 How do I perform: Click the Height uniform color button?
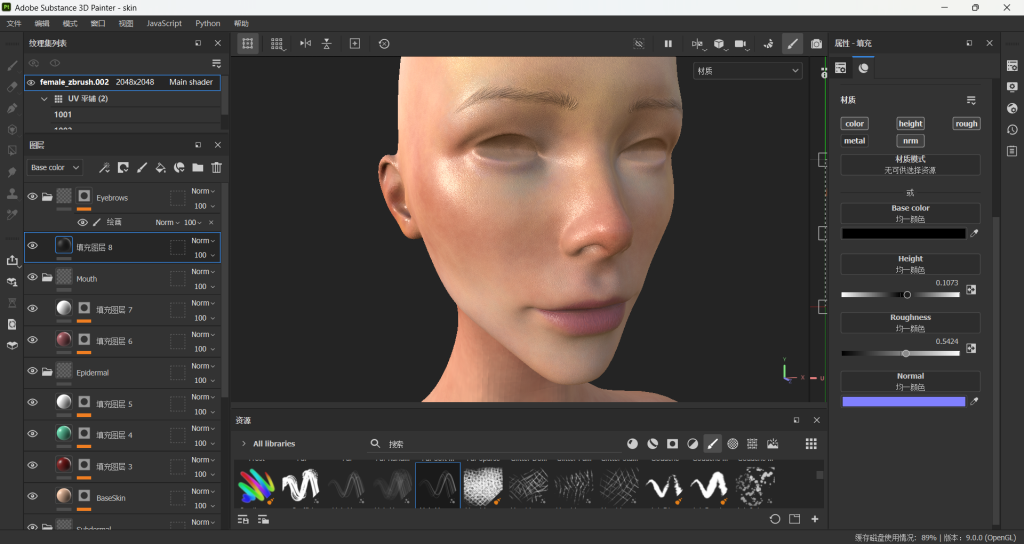[910, 264]
